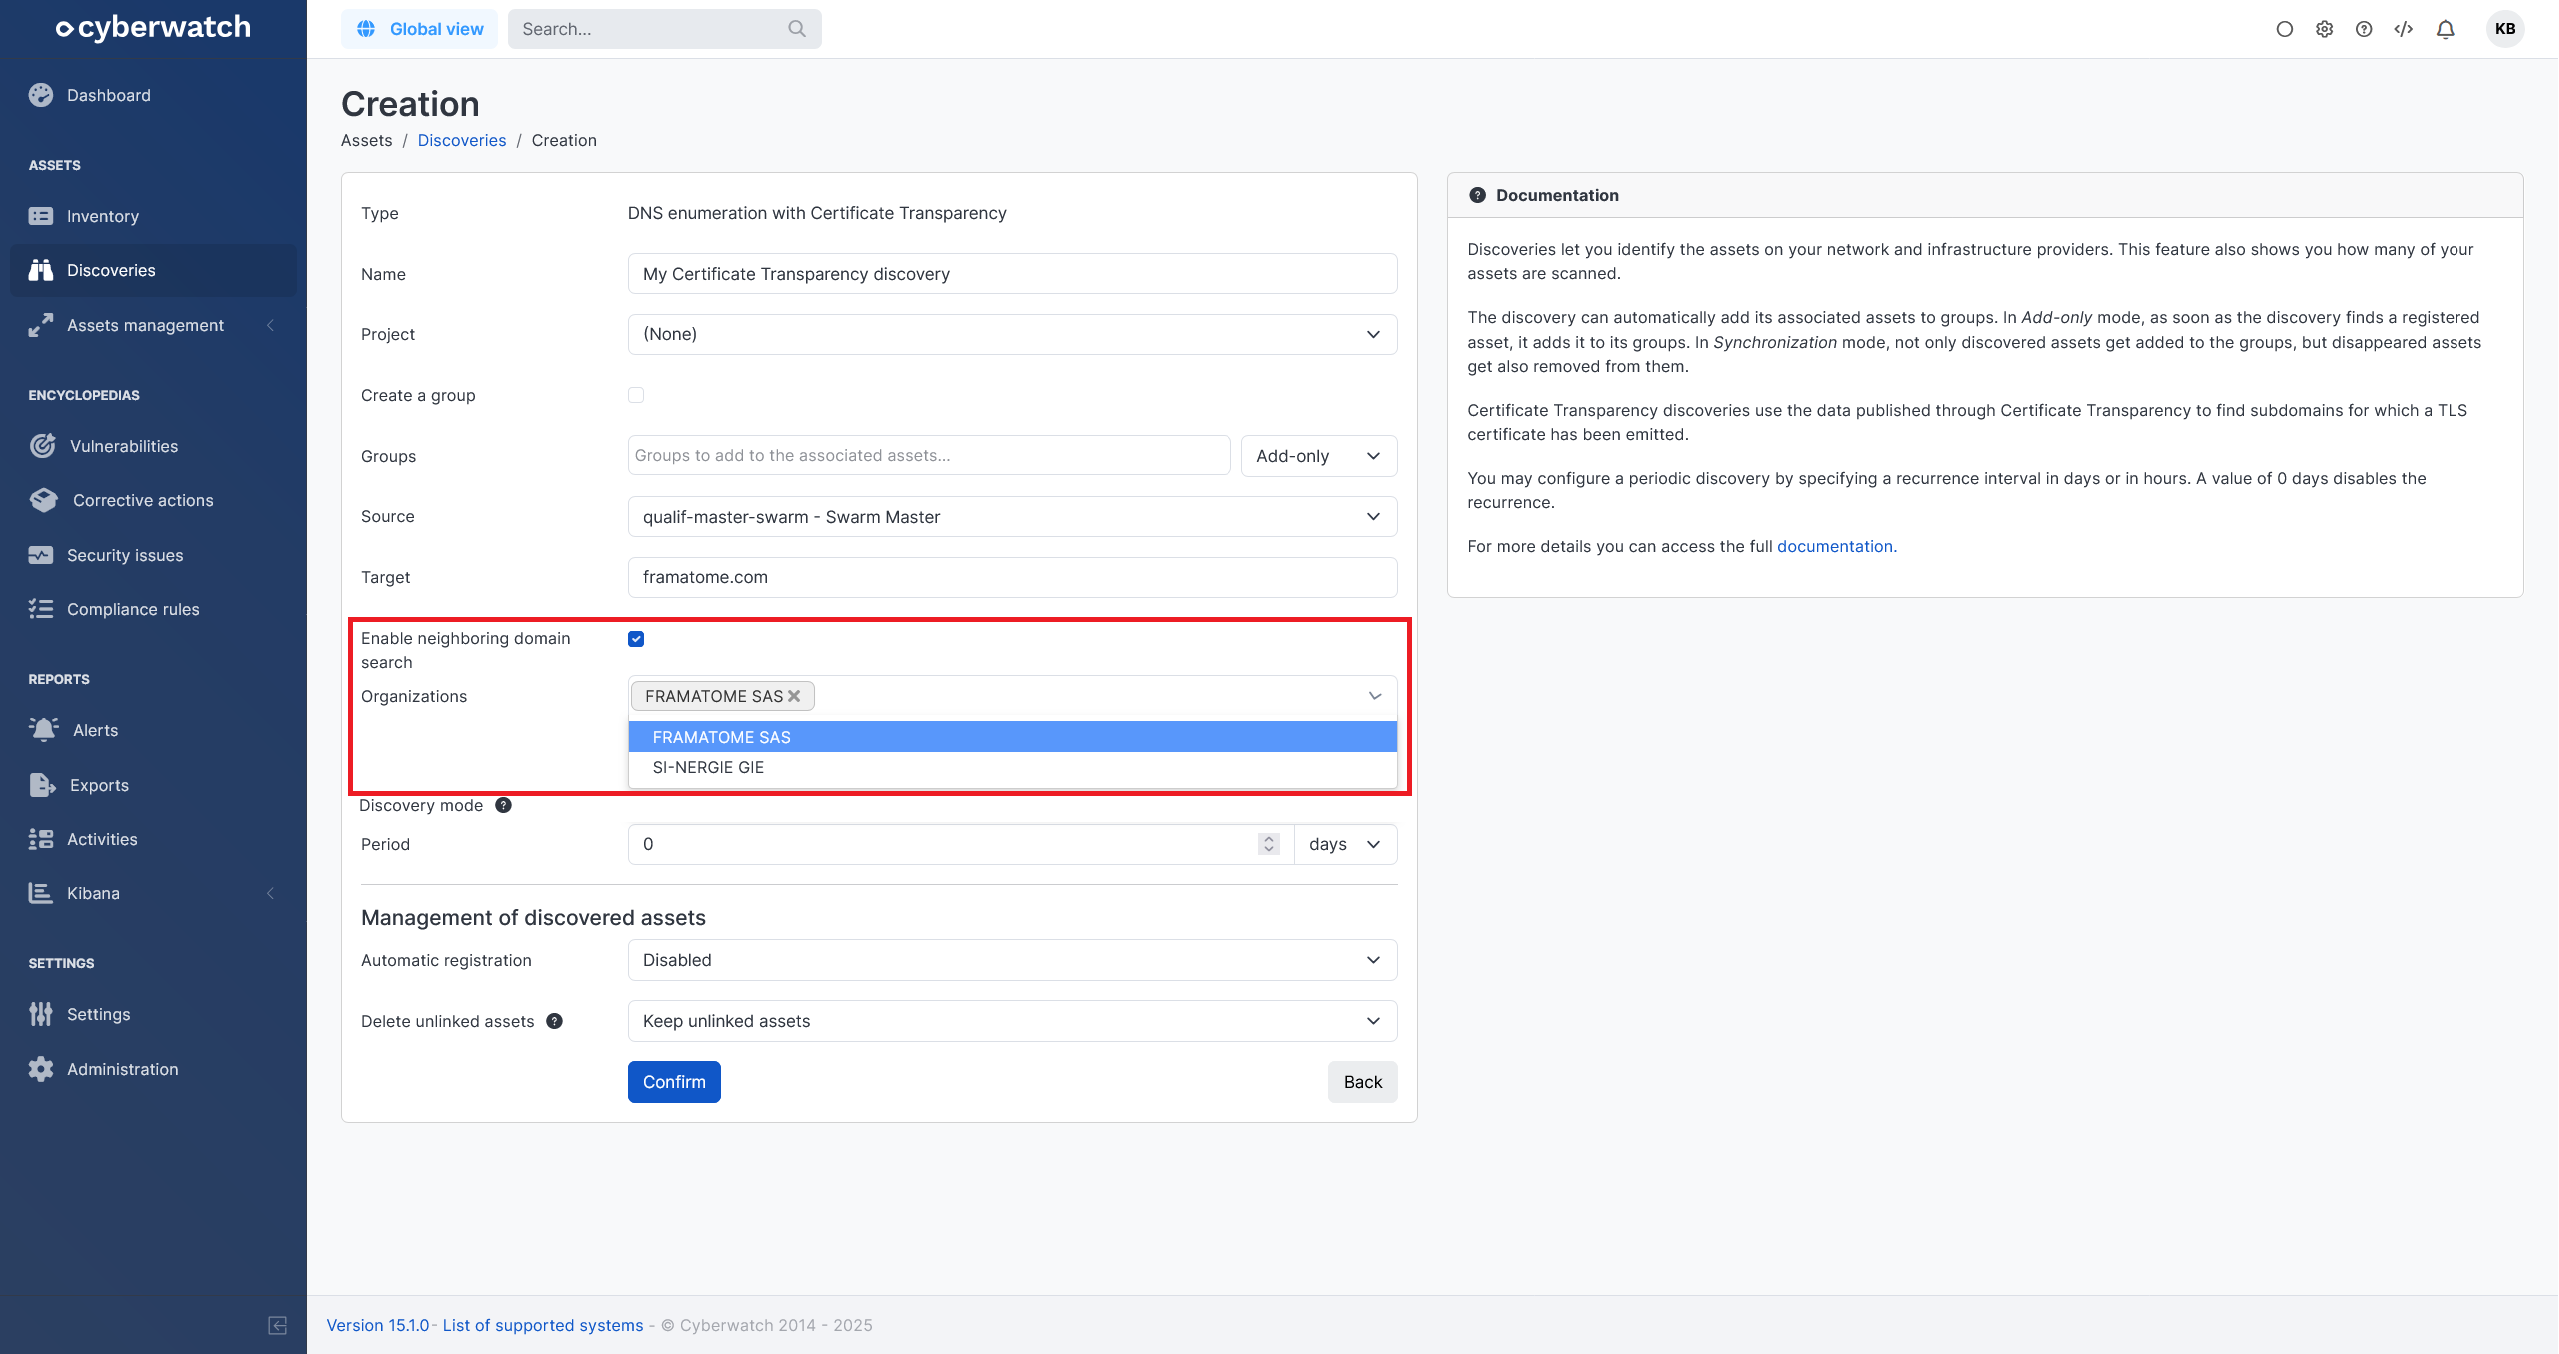2559x1354 pixels.
Task: Click the notifications bell icon
Action: click(x=2445, y=29)
